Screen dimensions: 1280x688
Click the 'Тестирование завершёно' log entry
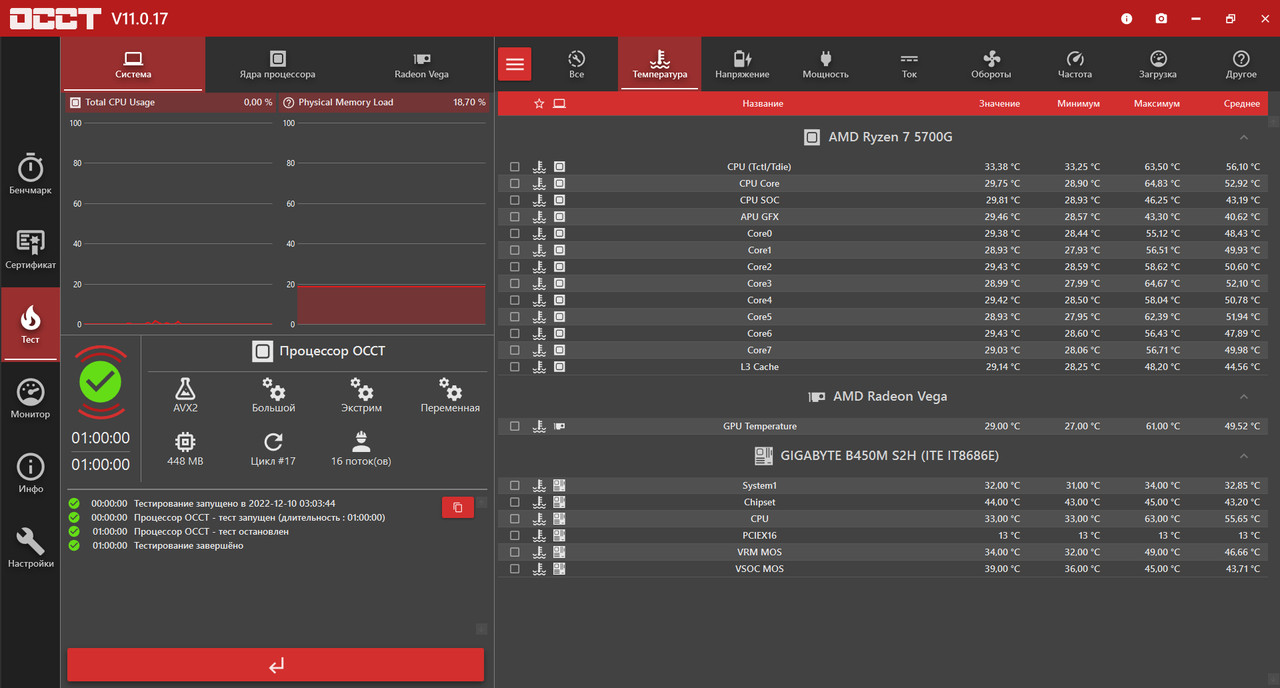[189, 546]
